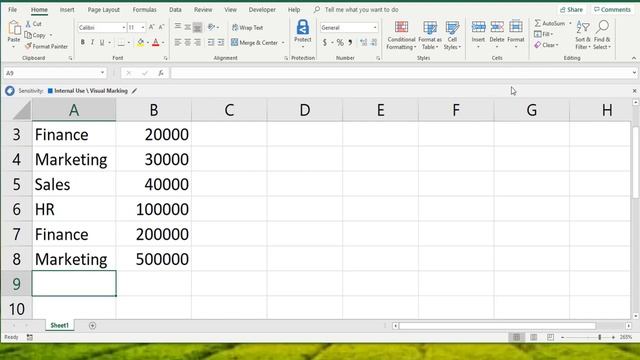Select the Sheet1 tab
This screenshot has width=640, height=360.
60,325
